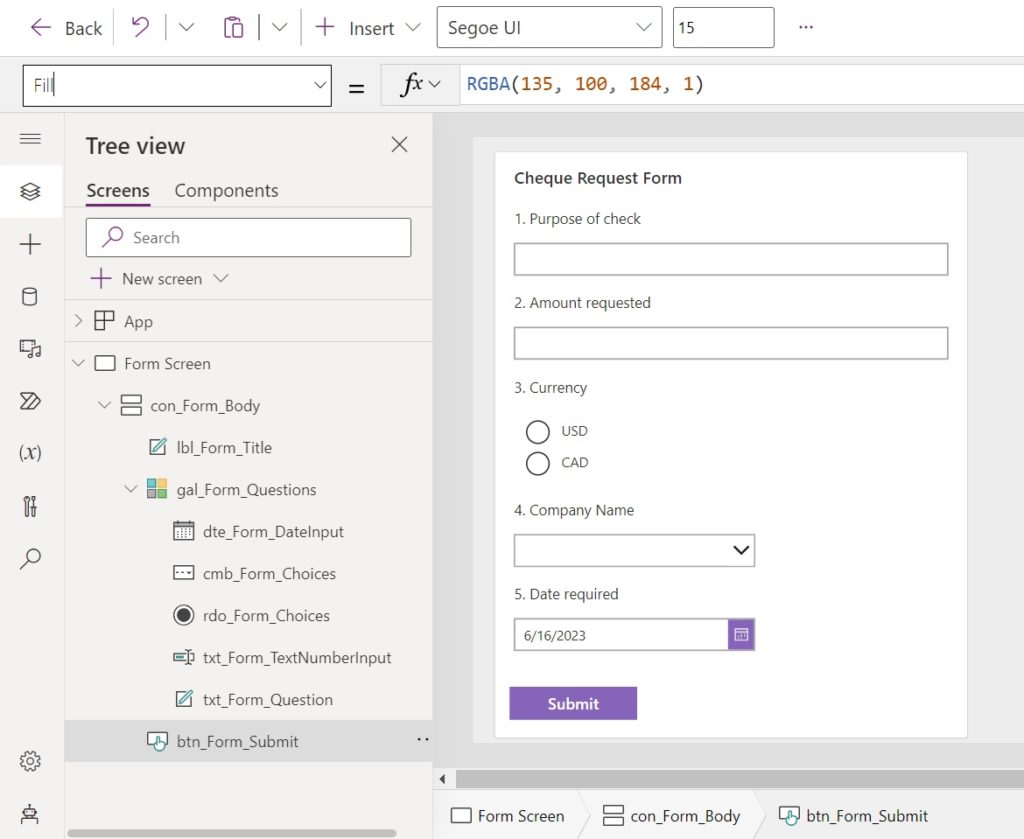Click the Paste icon in the toolbar
Image resolution: width=1024 pixels, height=839 pixels.
point(233,27)
